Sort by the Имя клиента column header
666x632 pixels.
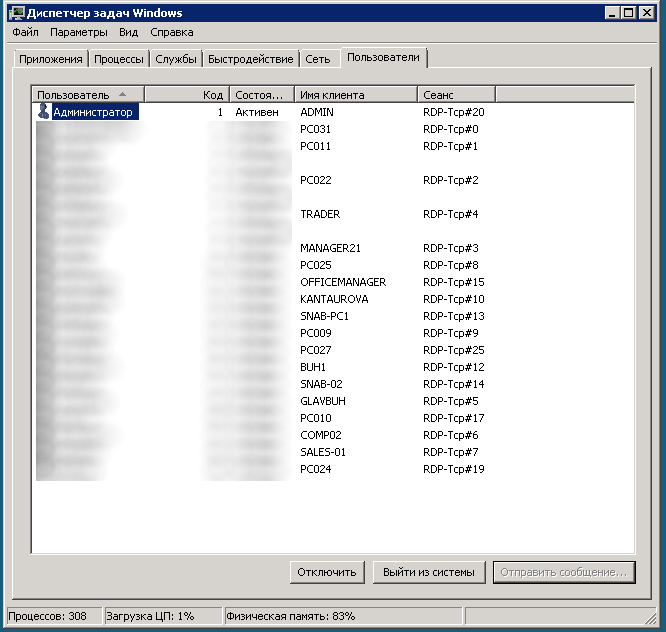pyautogui.click(x=356, y=95)
